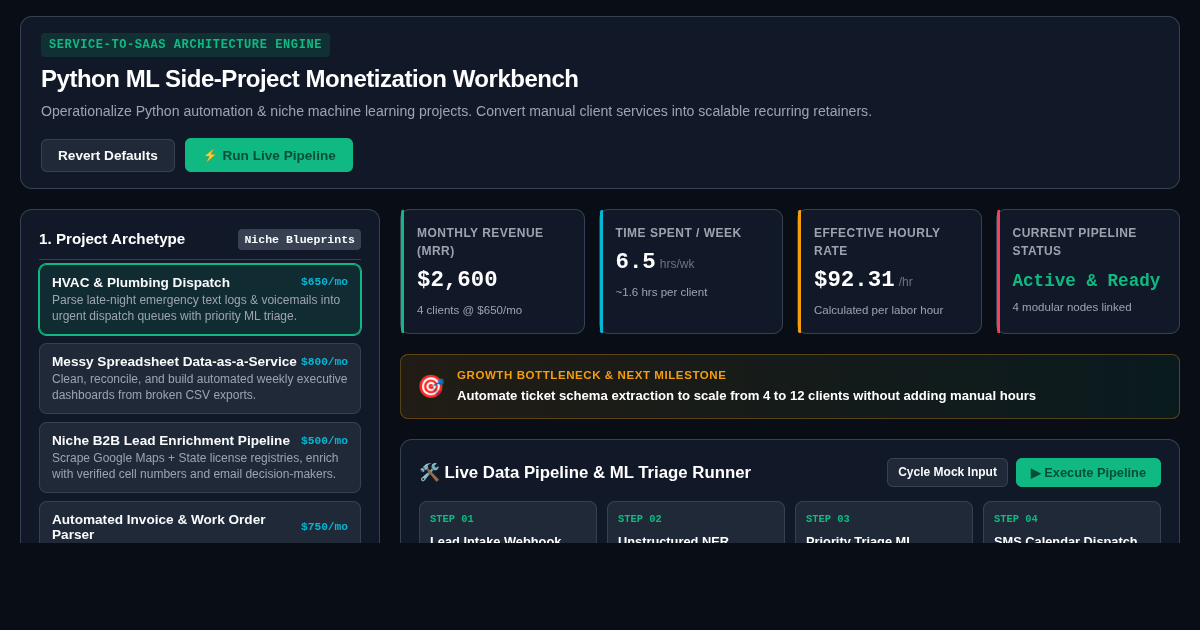Click the Growth Bottleneck & Next Milestone heading

(x=592, y=375)
